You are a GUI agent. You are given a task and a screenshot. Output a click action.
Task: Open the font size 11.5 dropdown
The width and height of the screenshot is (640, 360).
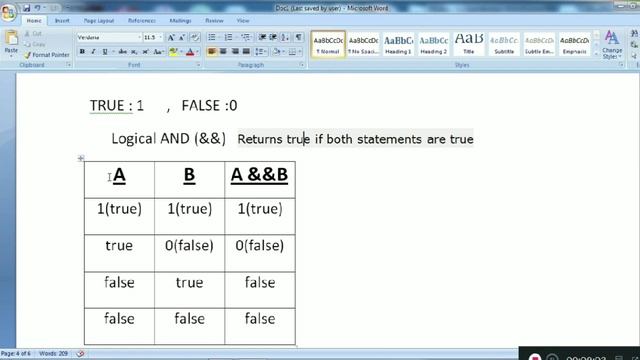point(161,38)
